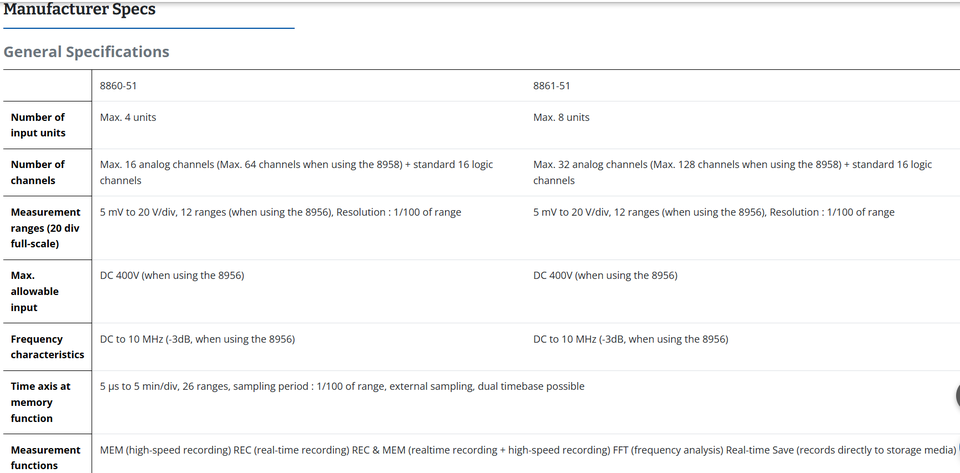Click the 5 µs to 5 min/div cell

pyautogui.click(x=342, y=386)
